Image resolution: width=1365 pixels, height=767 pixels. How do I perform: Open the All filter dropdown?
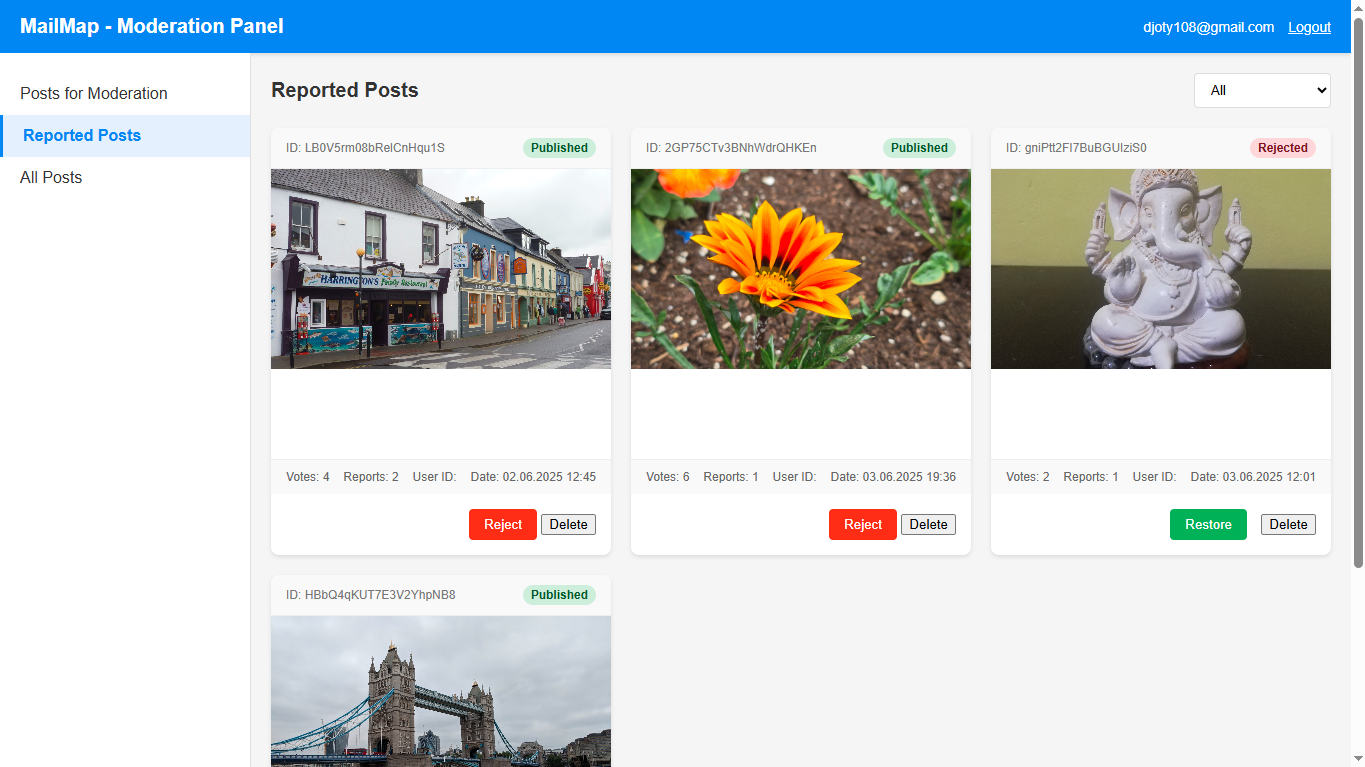point(1262,90)
